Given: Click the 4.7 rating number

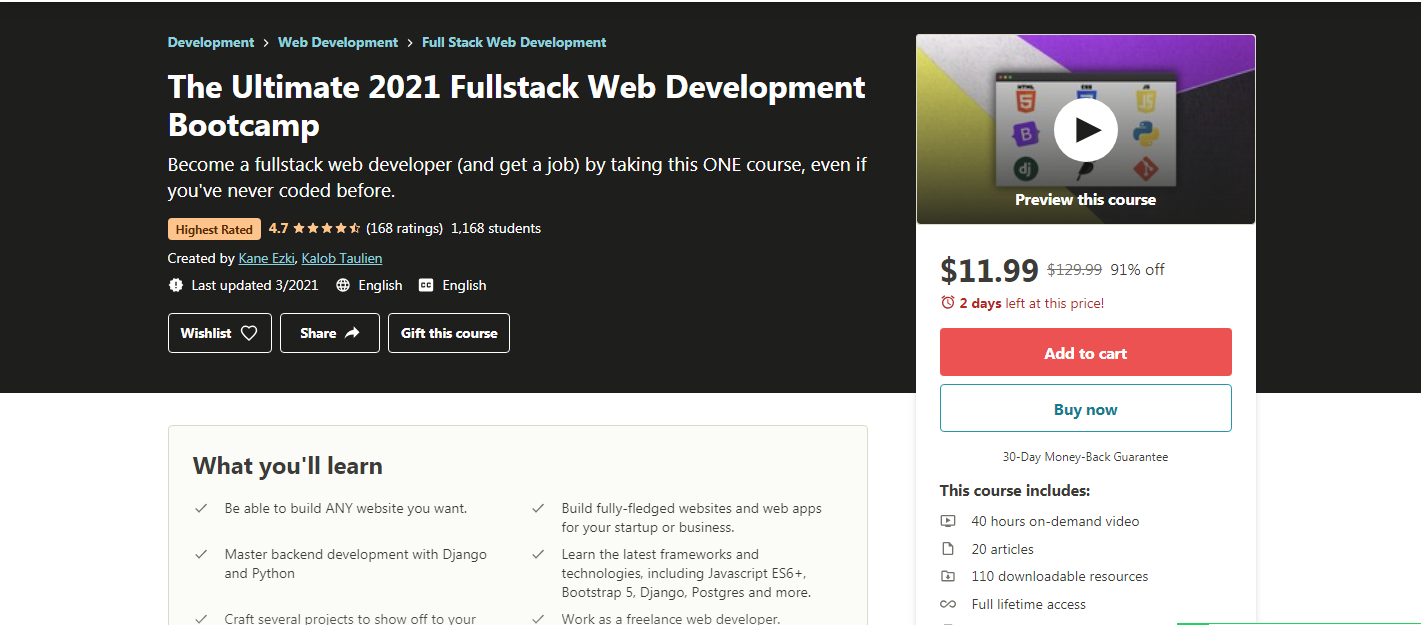Looking at the screenshot, I should click(278, 228).
